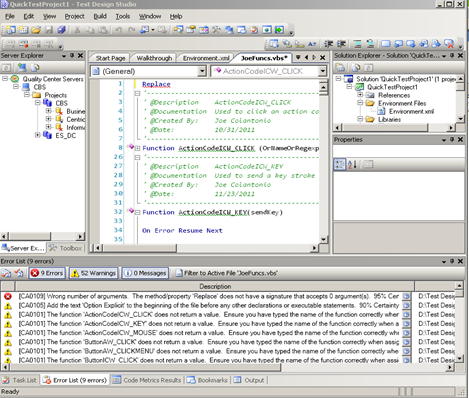Click the Description column header

tap(215, 286)
